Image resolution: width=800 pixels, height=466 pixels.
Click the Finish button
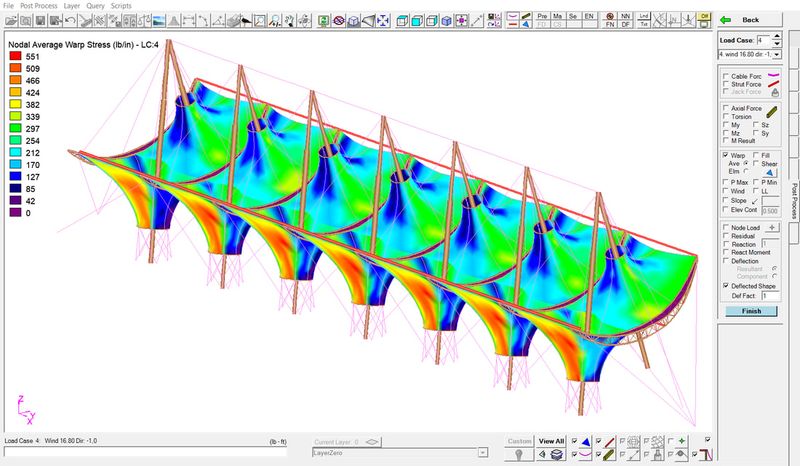[x=751, y=311]
